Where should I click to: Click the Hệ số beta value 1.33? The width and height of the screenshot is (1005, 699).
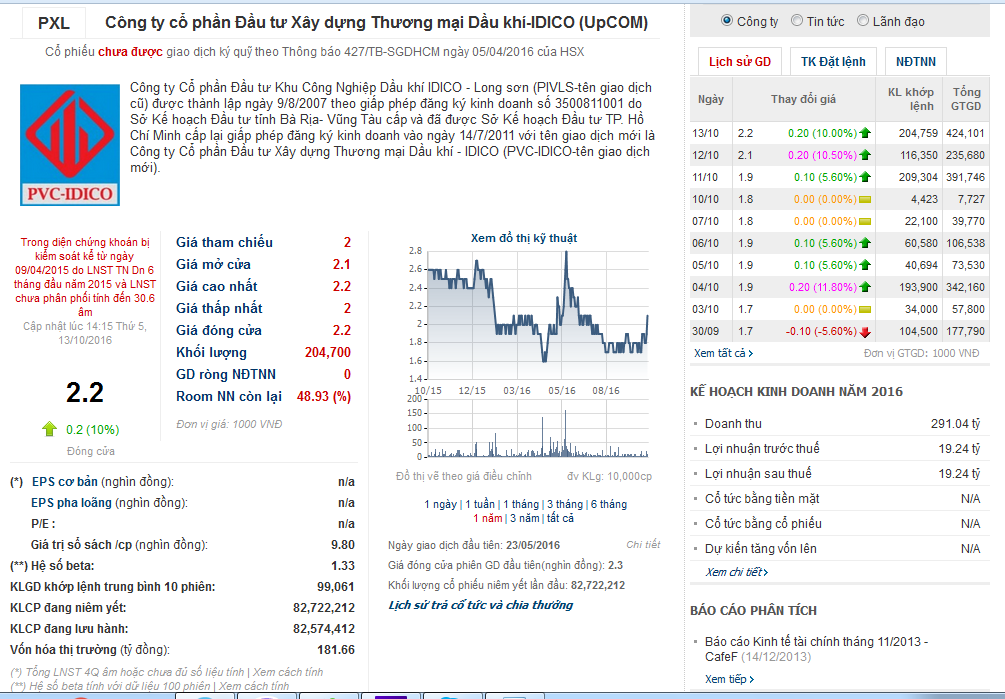click(x=343, y=566)
